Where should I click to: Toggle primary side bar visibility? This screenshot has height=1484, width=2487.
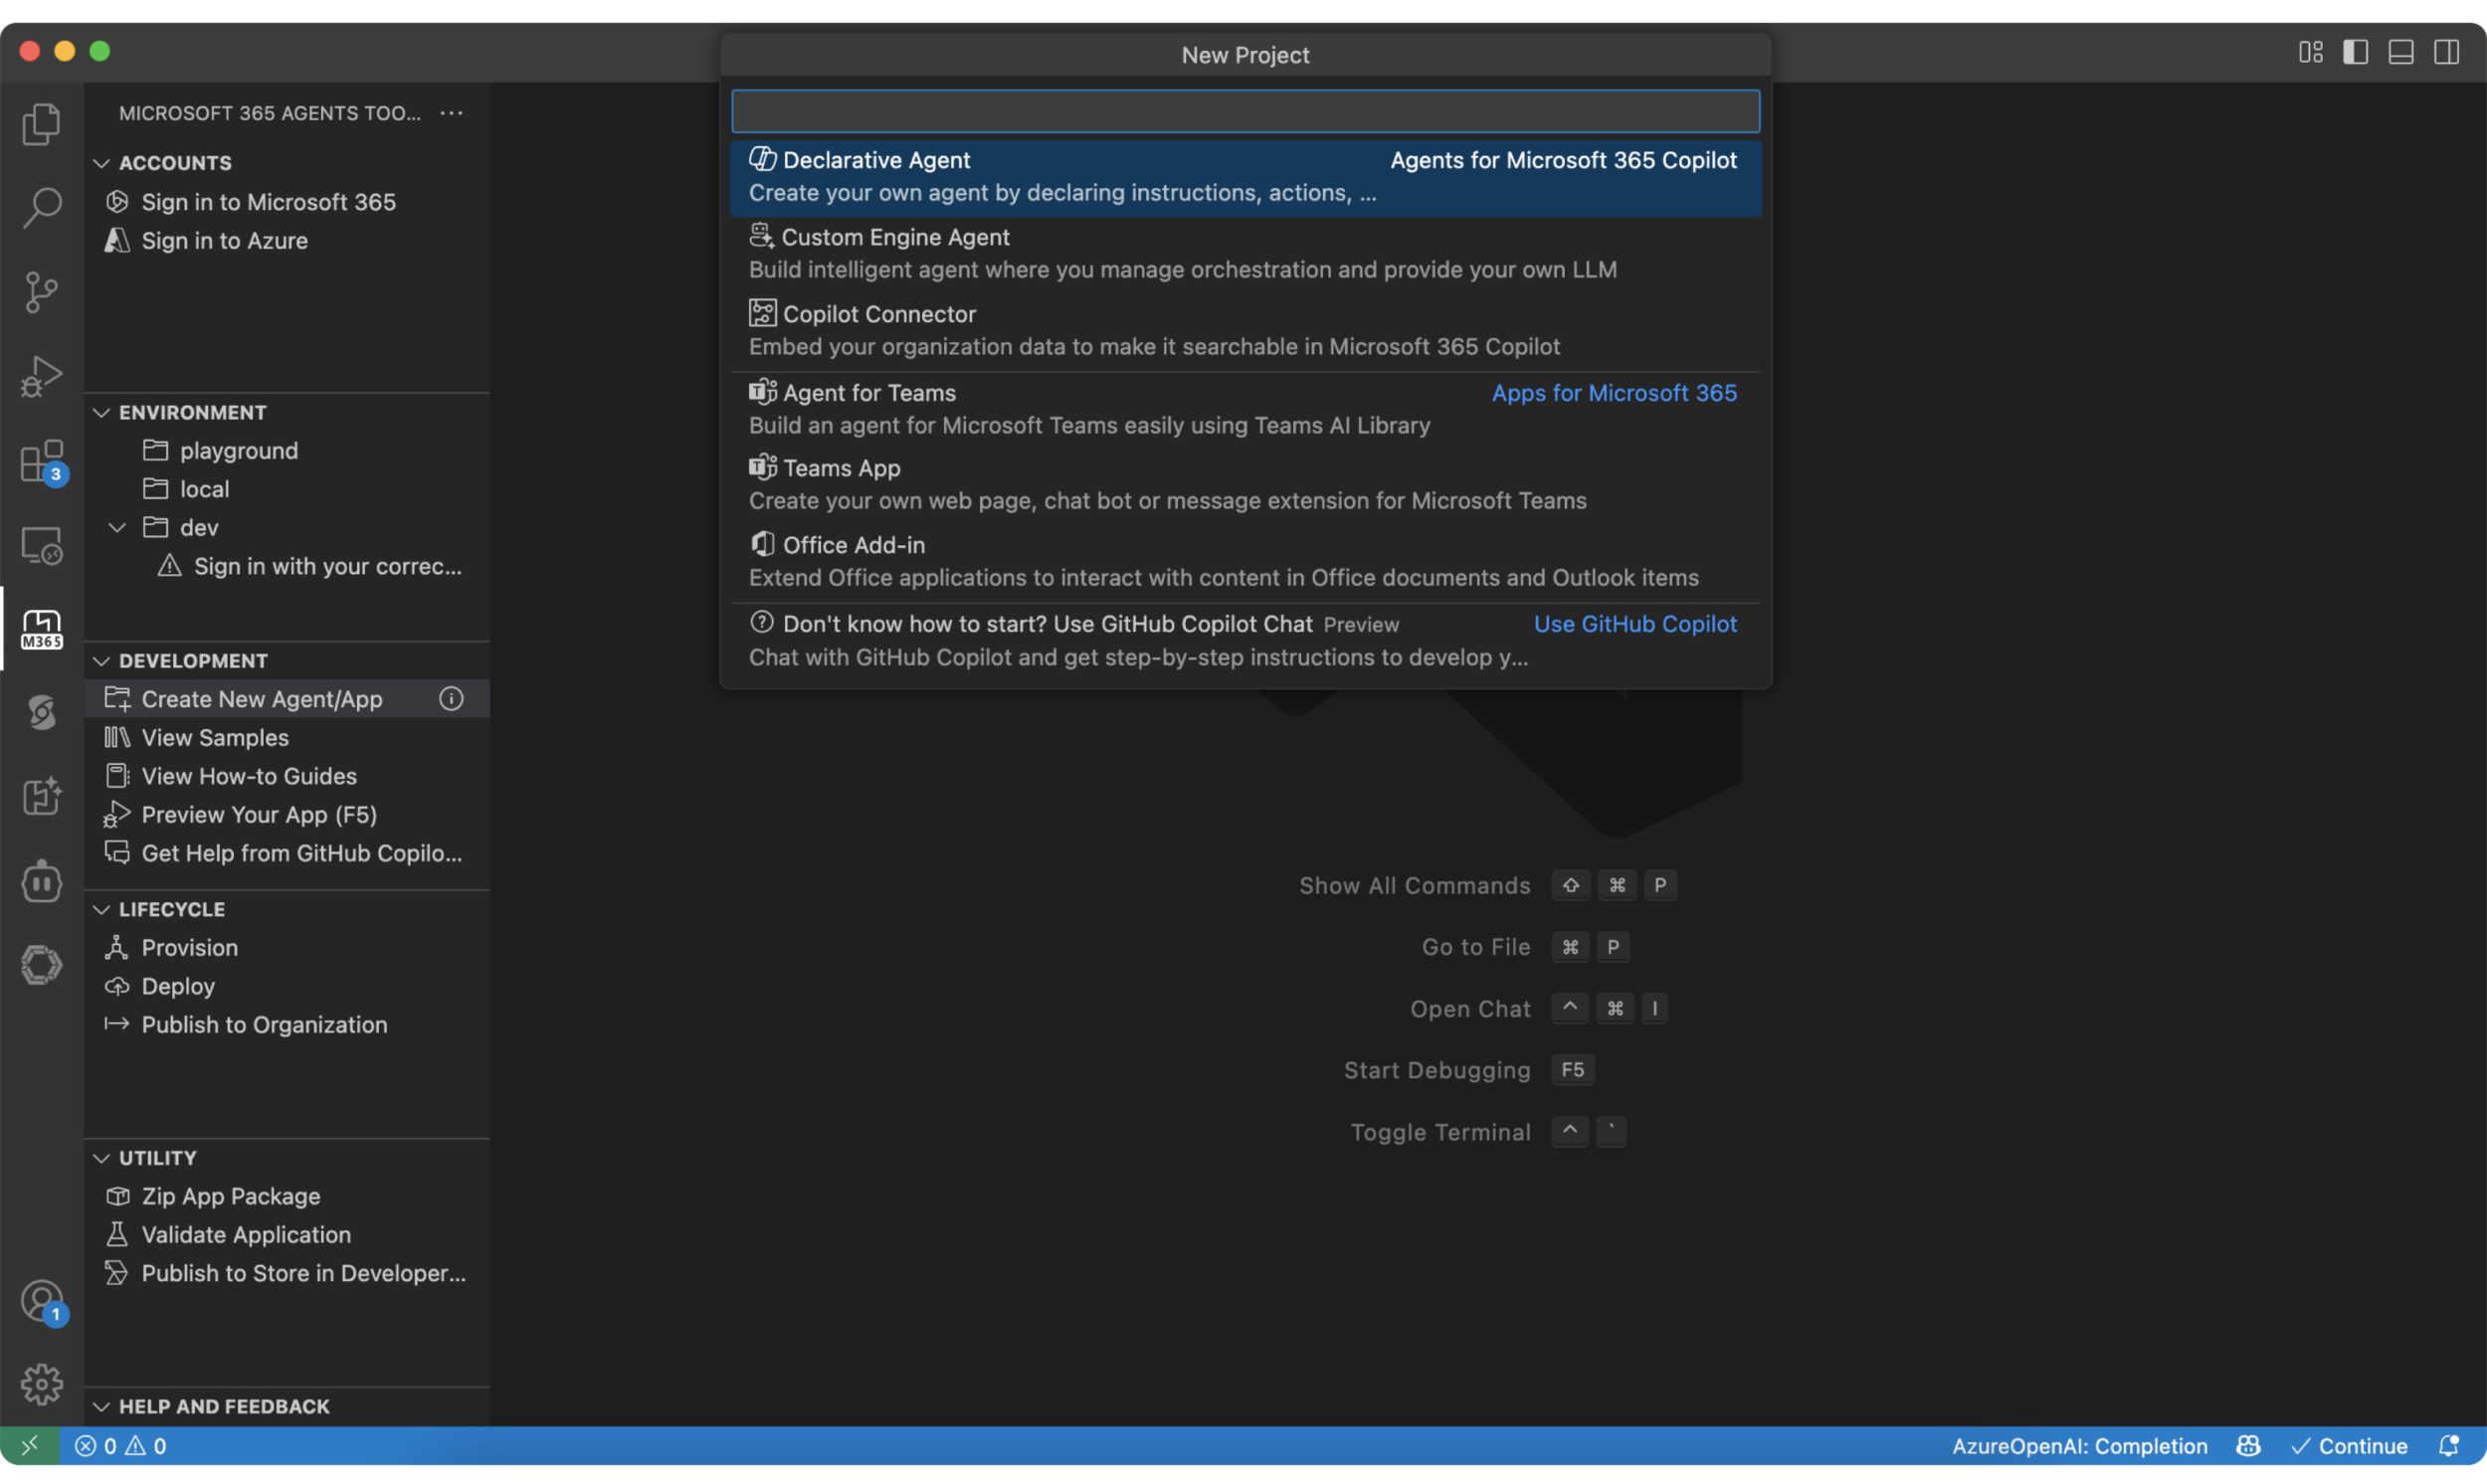(x=2355, y=51)
